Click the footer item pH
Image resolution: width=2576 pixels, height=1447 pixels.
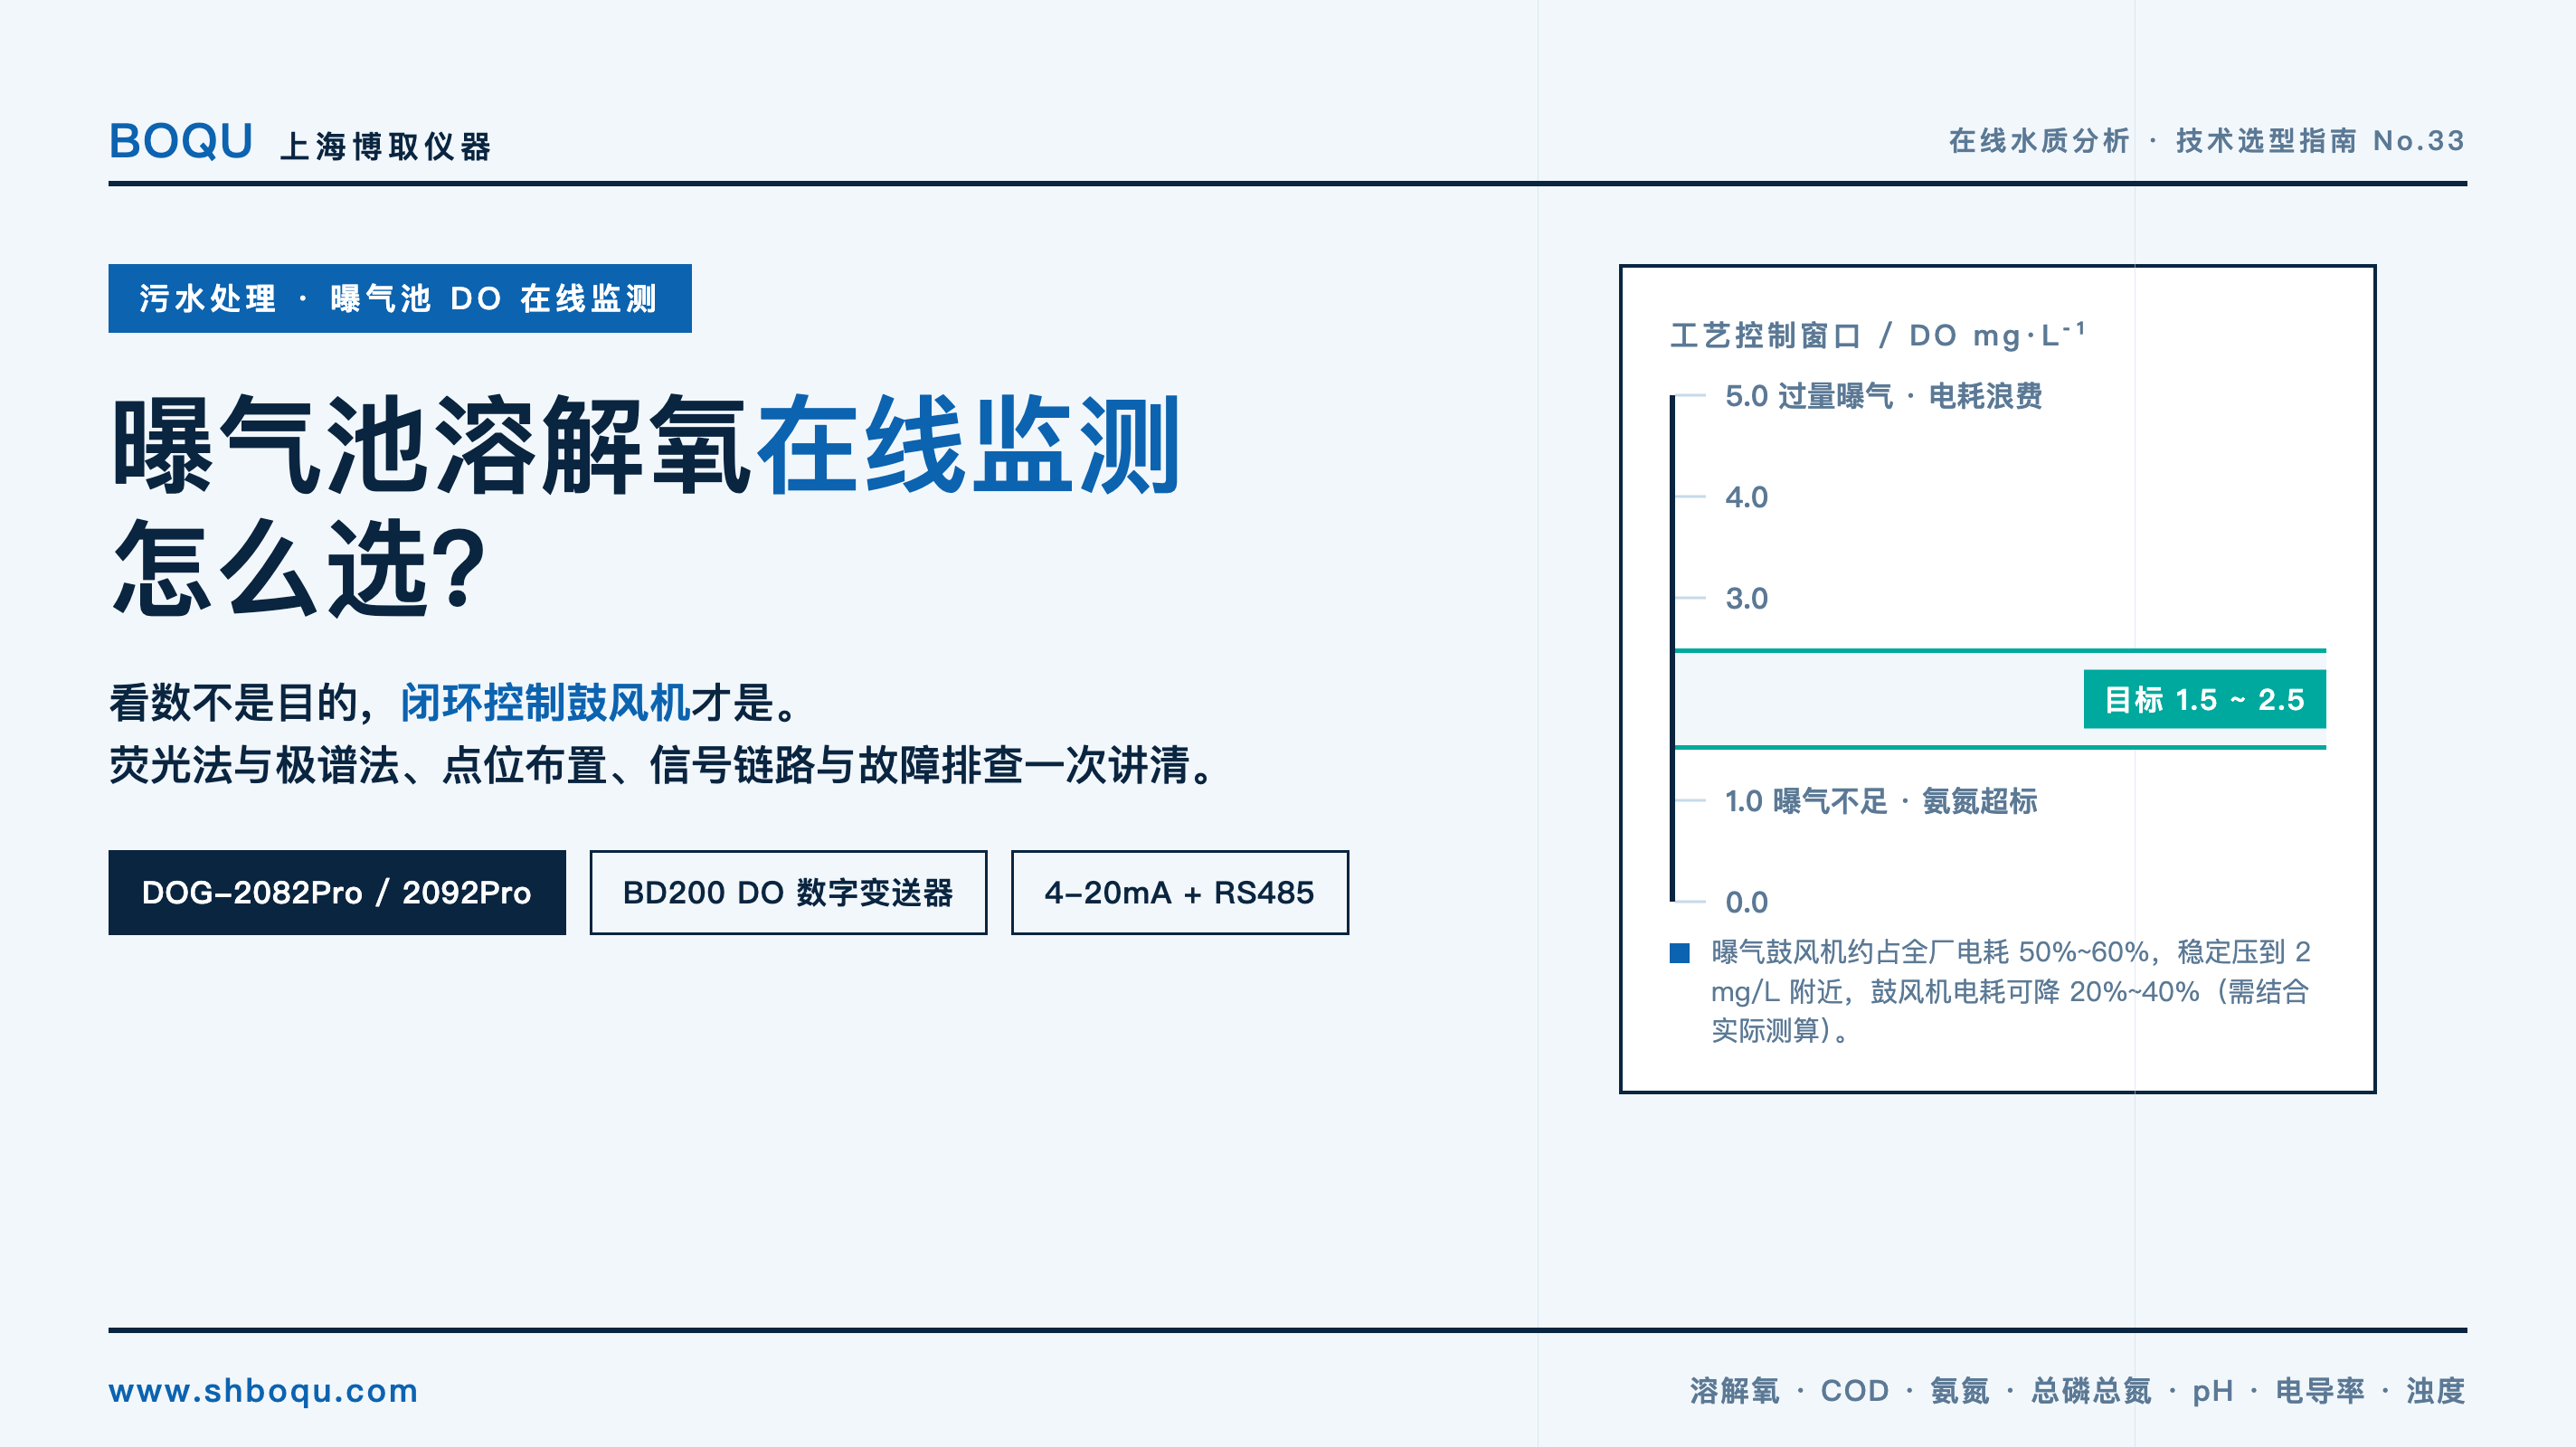click(2212, 1391)
